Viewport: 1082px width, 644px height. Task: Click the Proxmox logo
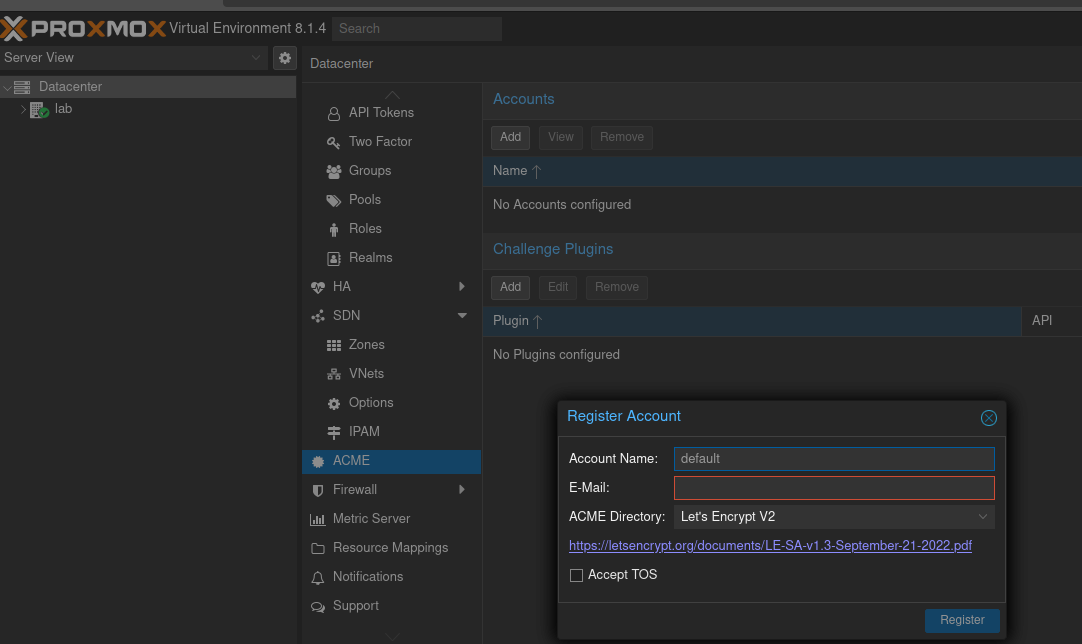coord(83,28)
